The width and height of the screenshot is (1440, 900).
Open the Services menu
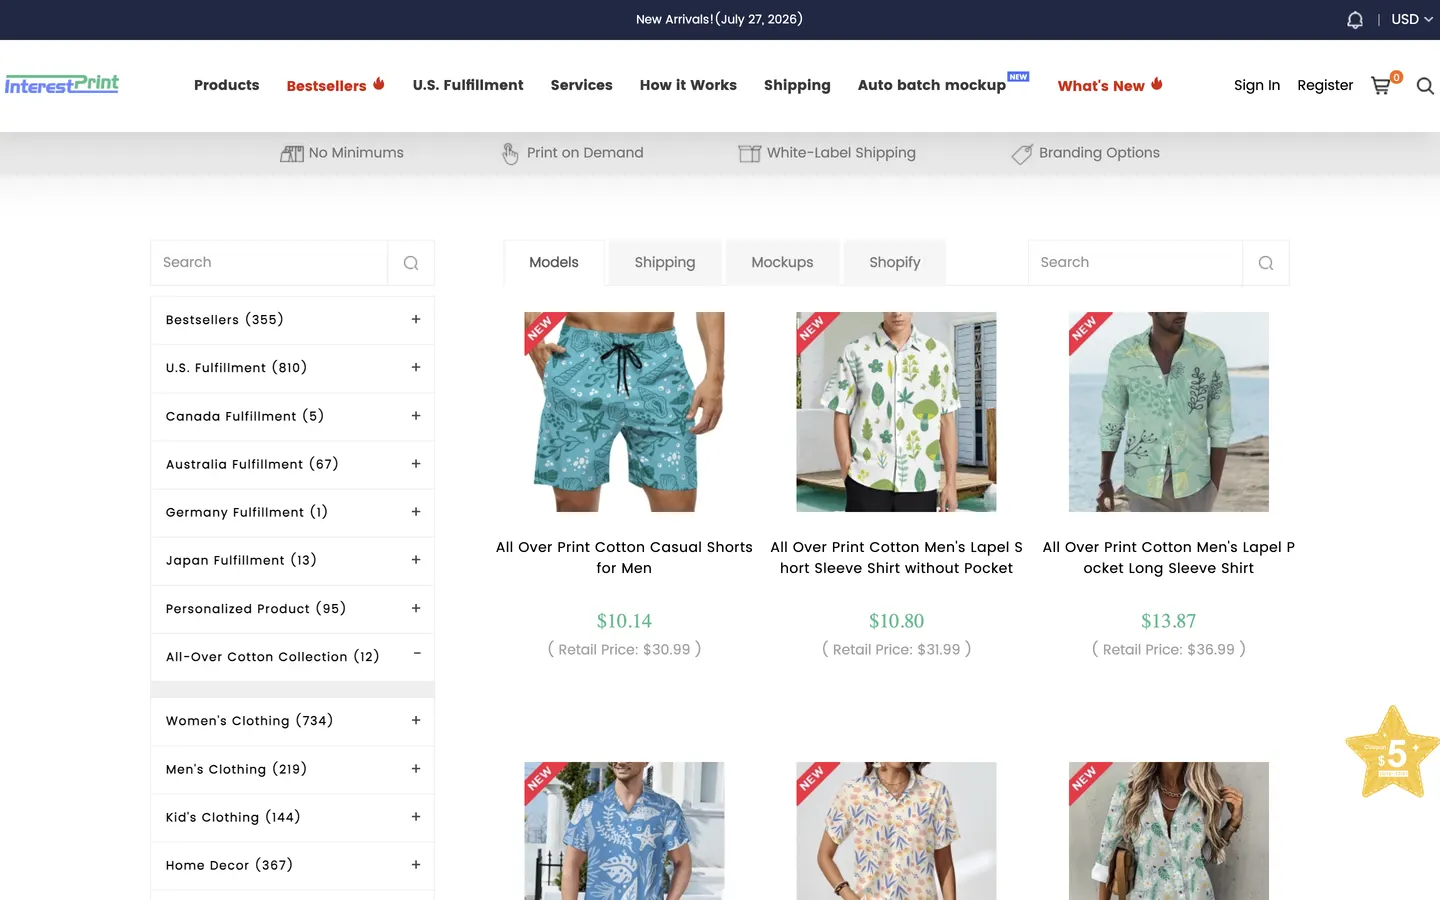581,85
